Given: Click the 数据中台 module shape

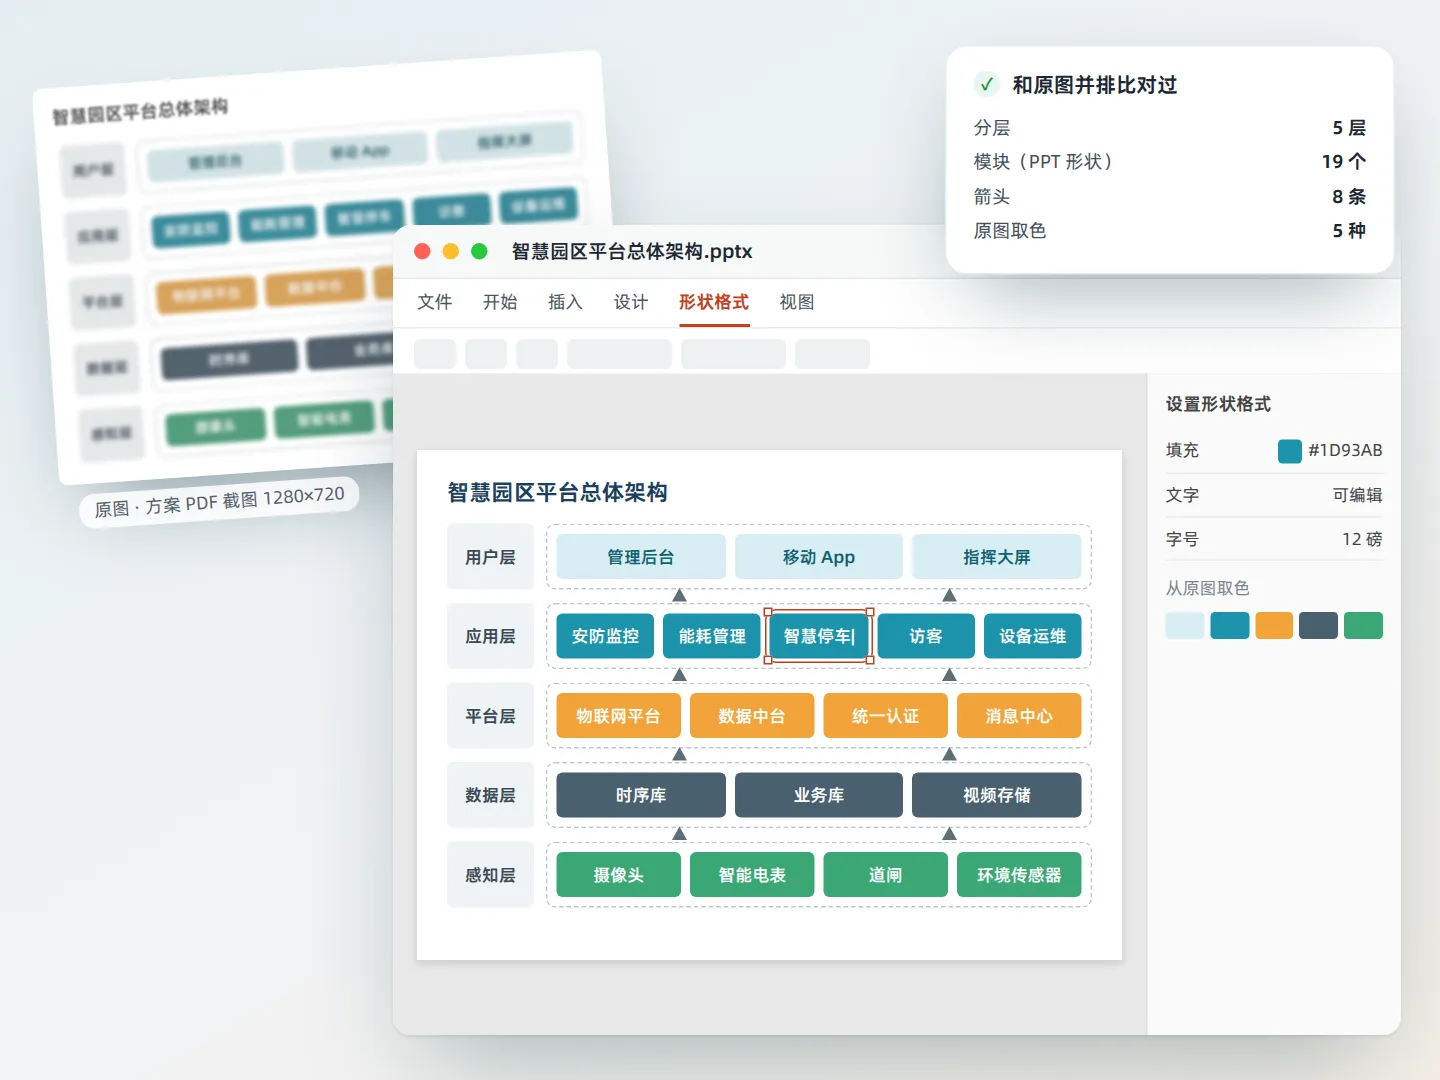Looking at the screenshot, I should [x=752, y=716].
